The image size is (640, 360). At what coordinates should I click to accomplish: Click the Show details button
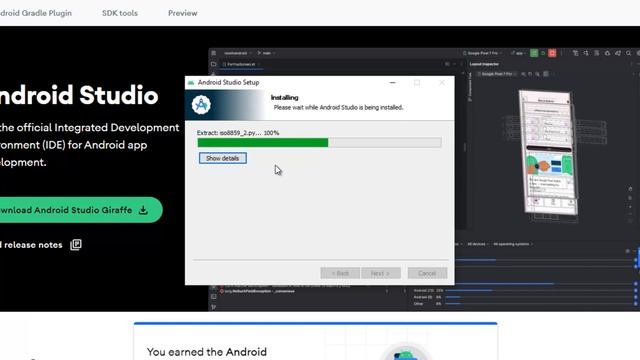tap(222, 158)
